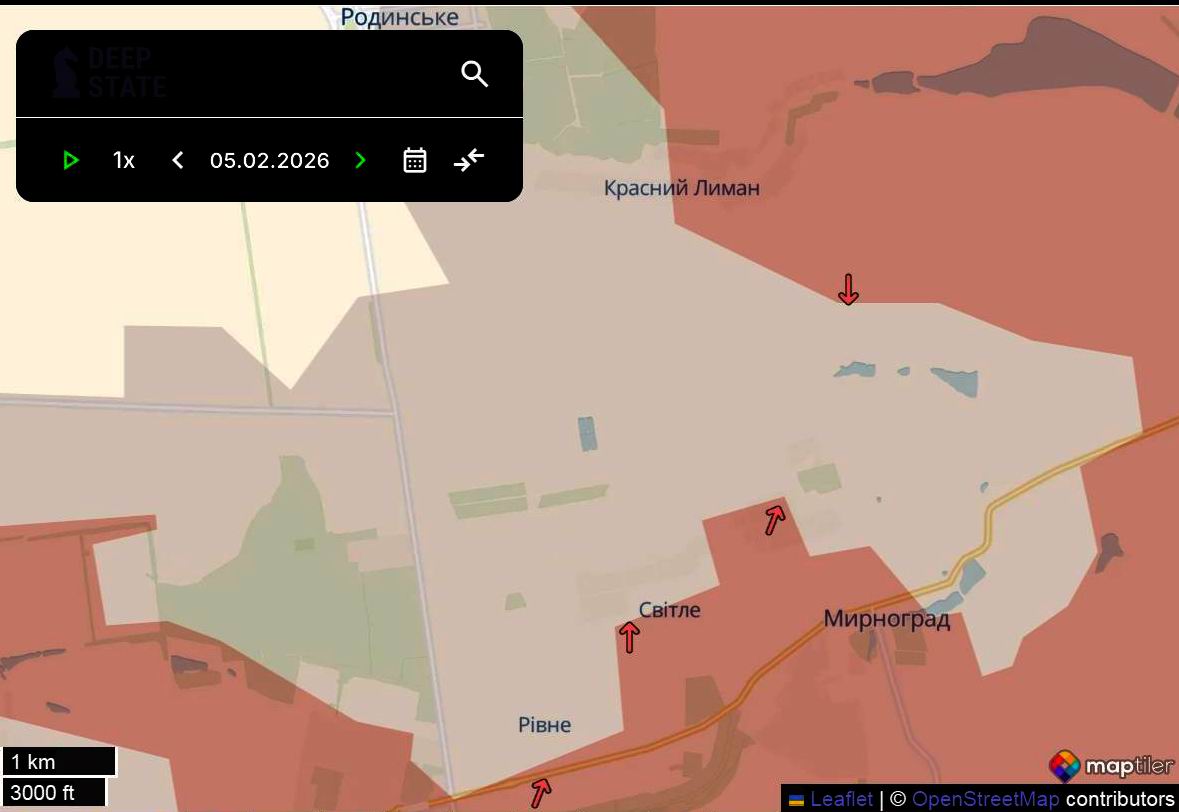This screenshot has width=1179, height=812.
Task: Step back to the previous date
Action: tap(177, 160)
